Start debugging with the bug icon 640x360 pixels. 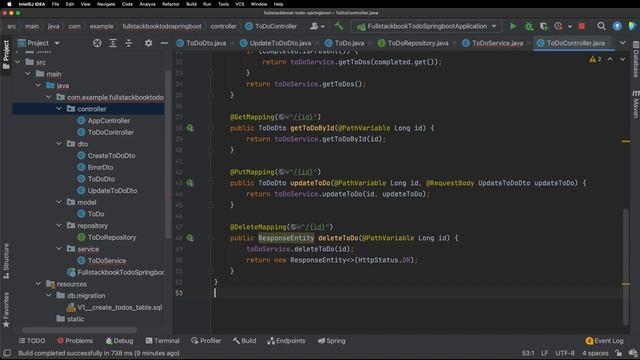tap(529, 26)
